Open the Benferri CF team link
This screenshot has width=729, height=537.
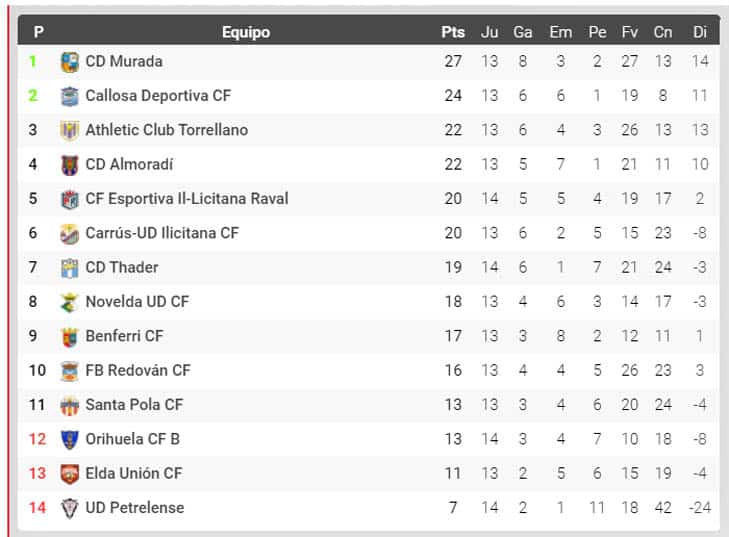coord(124,336)
